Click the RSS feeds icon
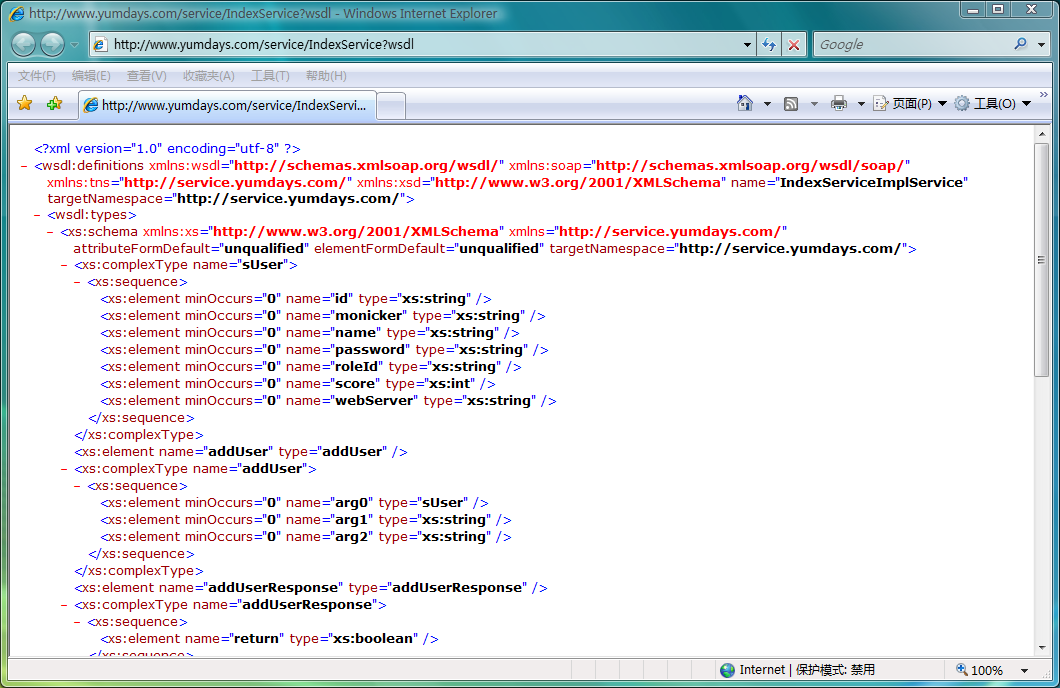The image size is (1060, 688). 791,103
